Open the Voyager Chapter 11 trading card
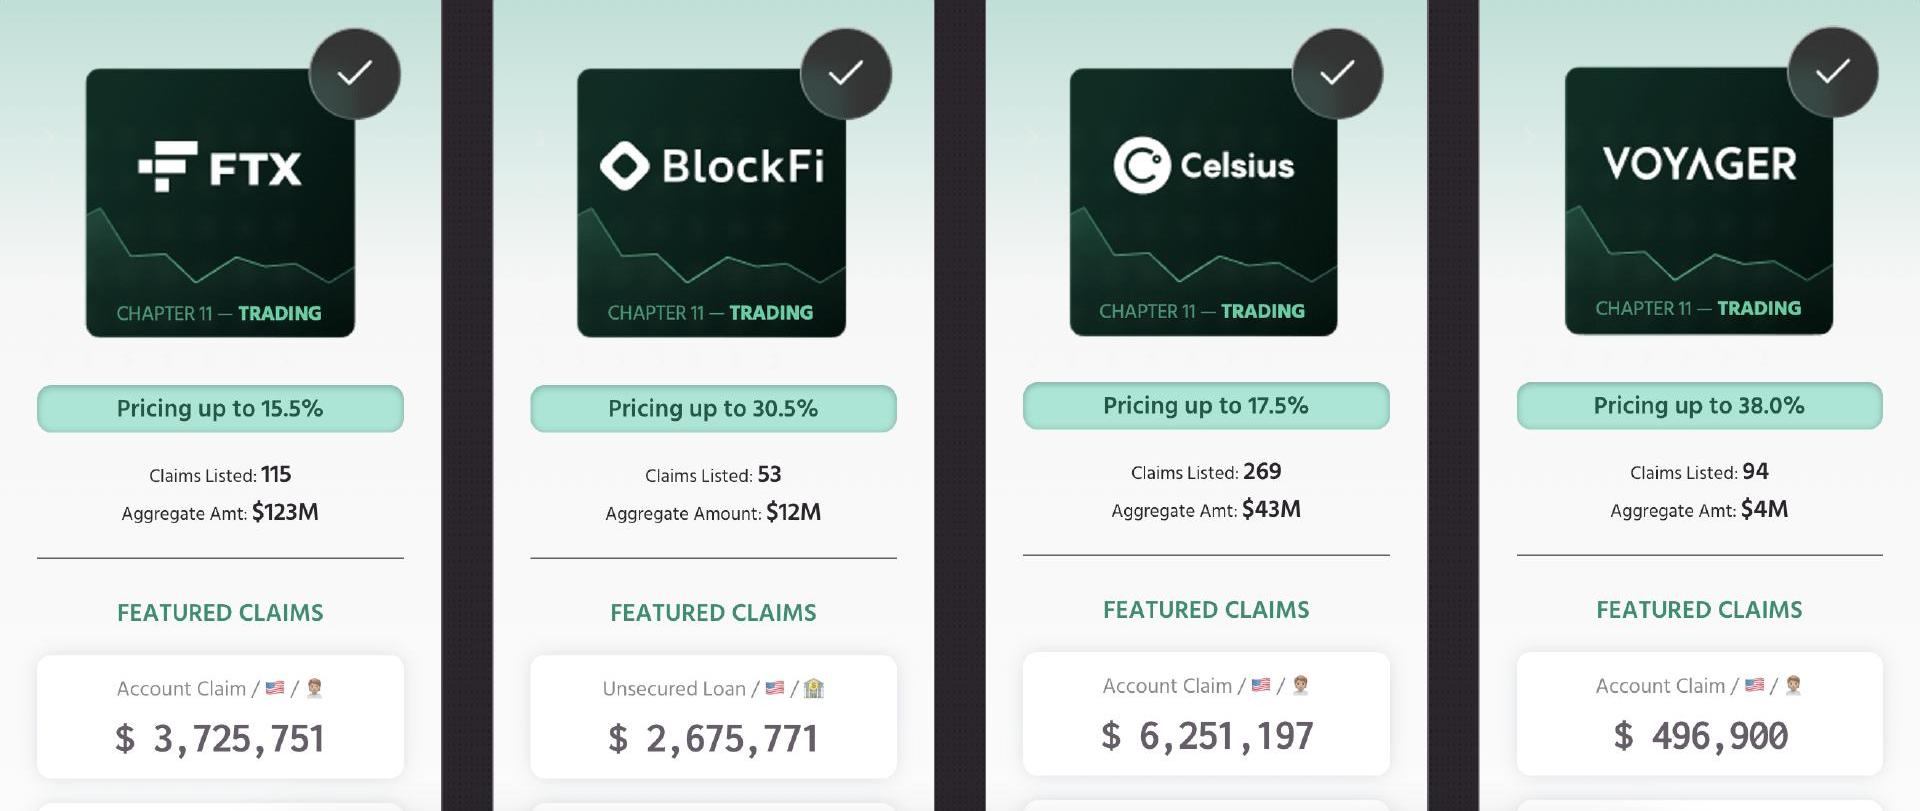 coord(1698,201)
